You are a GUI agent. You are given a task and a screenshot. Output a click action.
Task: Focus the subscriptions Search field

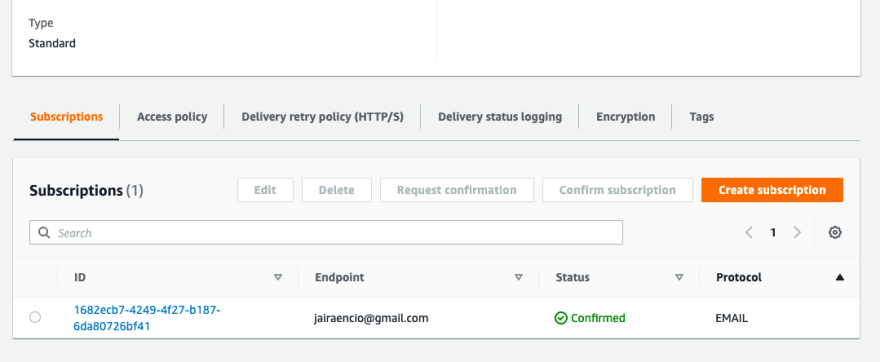tap(326, 232)
